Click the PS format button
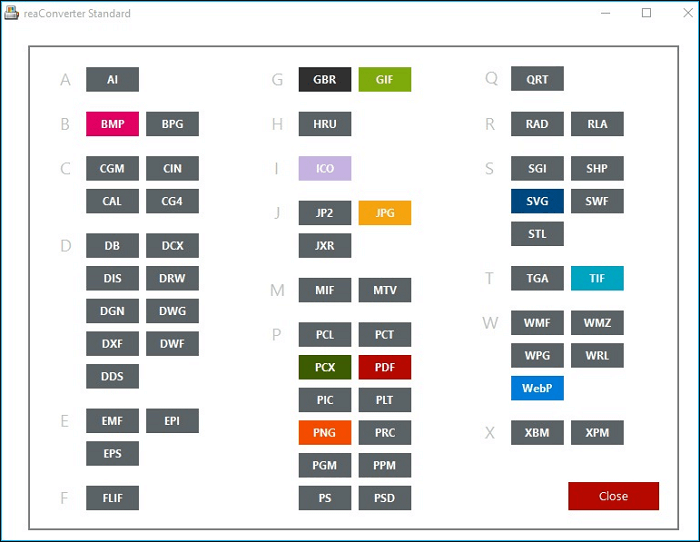The height and width of the screenshot is (542, 700). (325, 498)
